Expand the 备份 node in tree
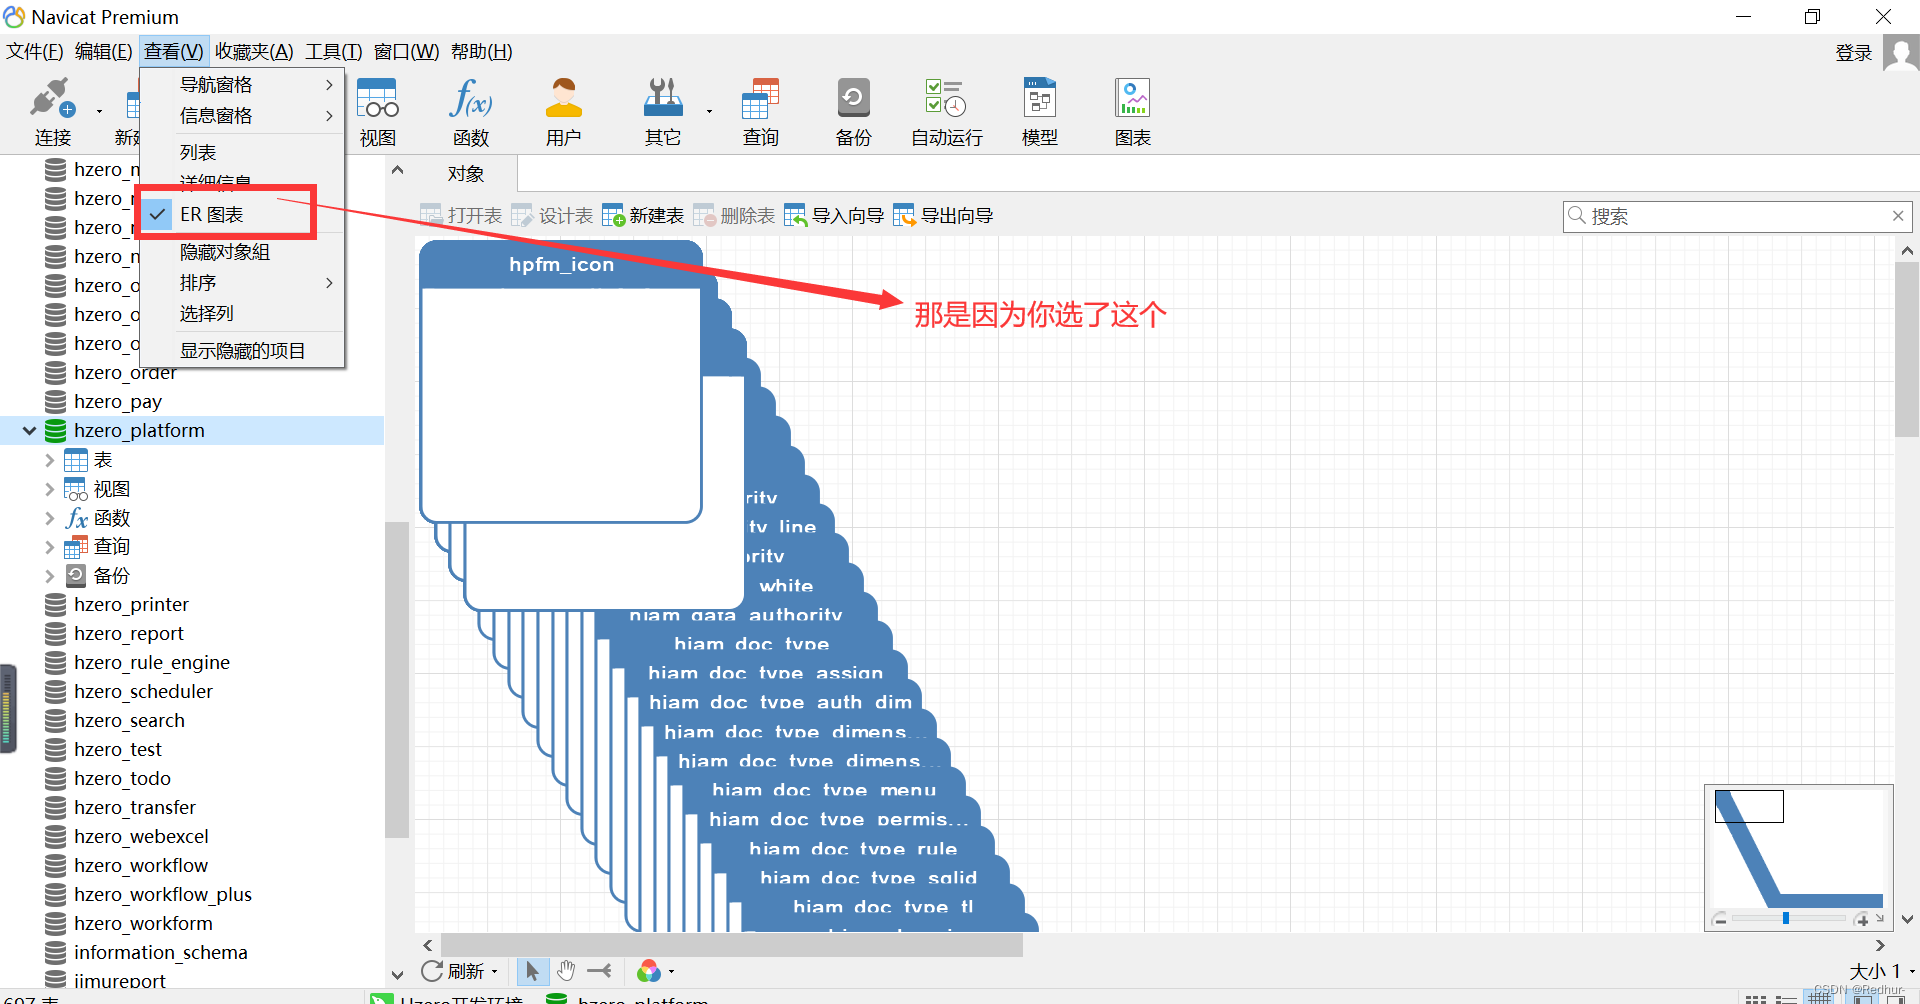The width and height of the screenshot is (1920, 1004). tap(50, 576)
